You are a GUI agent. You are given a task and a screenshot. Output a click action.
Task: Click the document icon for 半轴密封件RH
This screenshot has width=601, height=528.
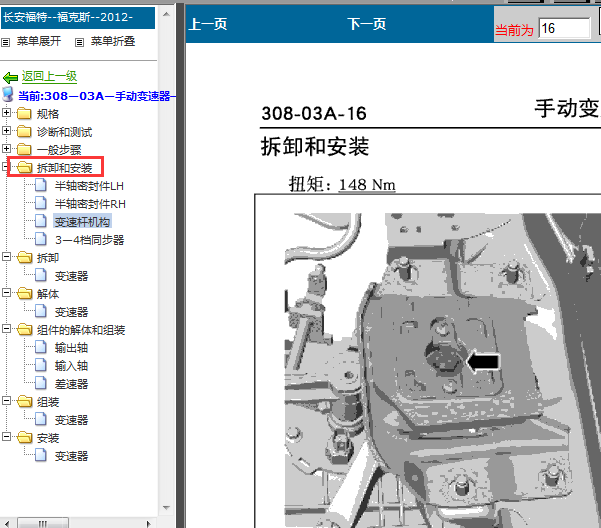(41, 203)
